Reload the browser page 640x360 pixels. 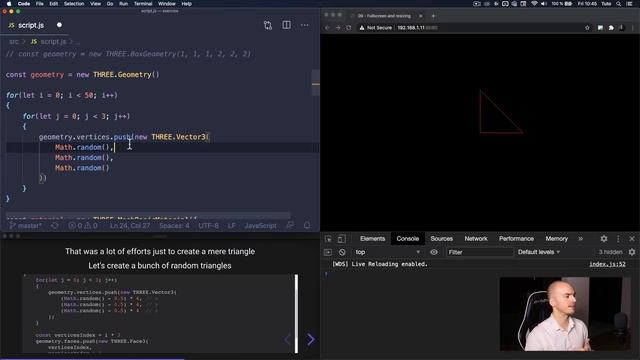click(x=349, y=28)
